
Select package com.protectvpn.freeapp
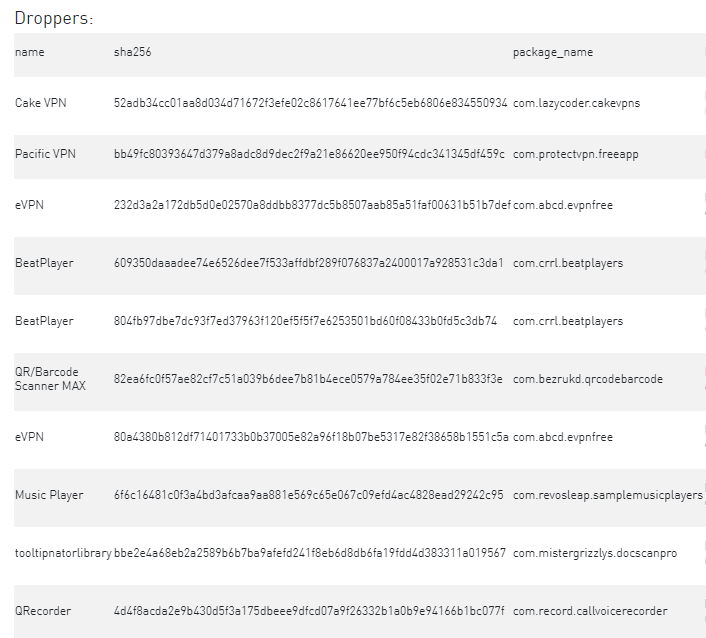coord(575,154)
